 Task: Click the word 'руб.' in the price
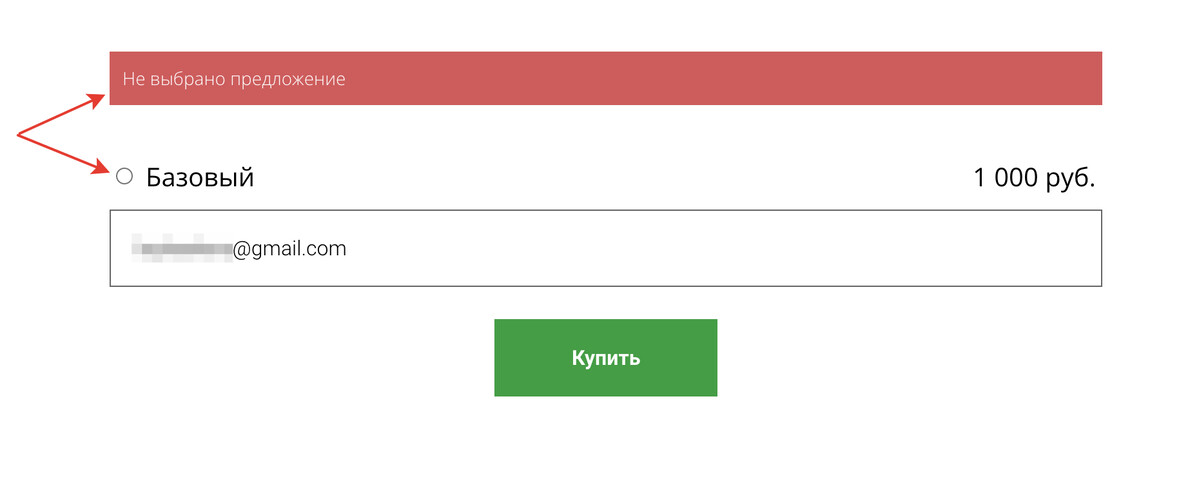(x=1072, y=179)
